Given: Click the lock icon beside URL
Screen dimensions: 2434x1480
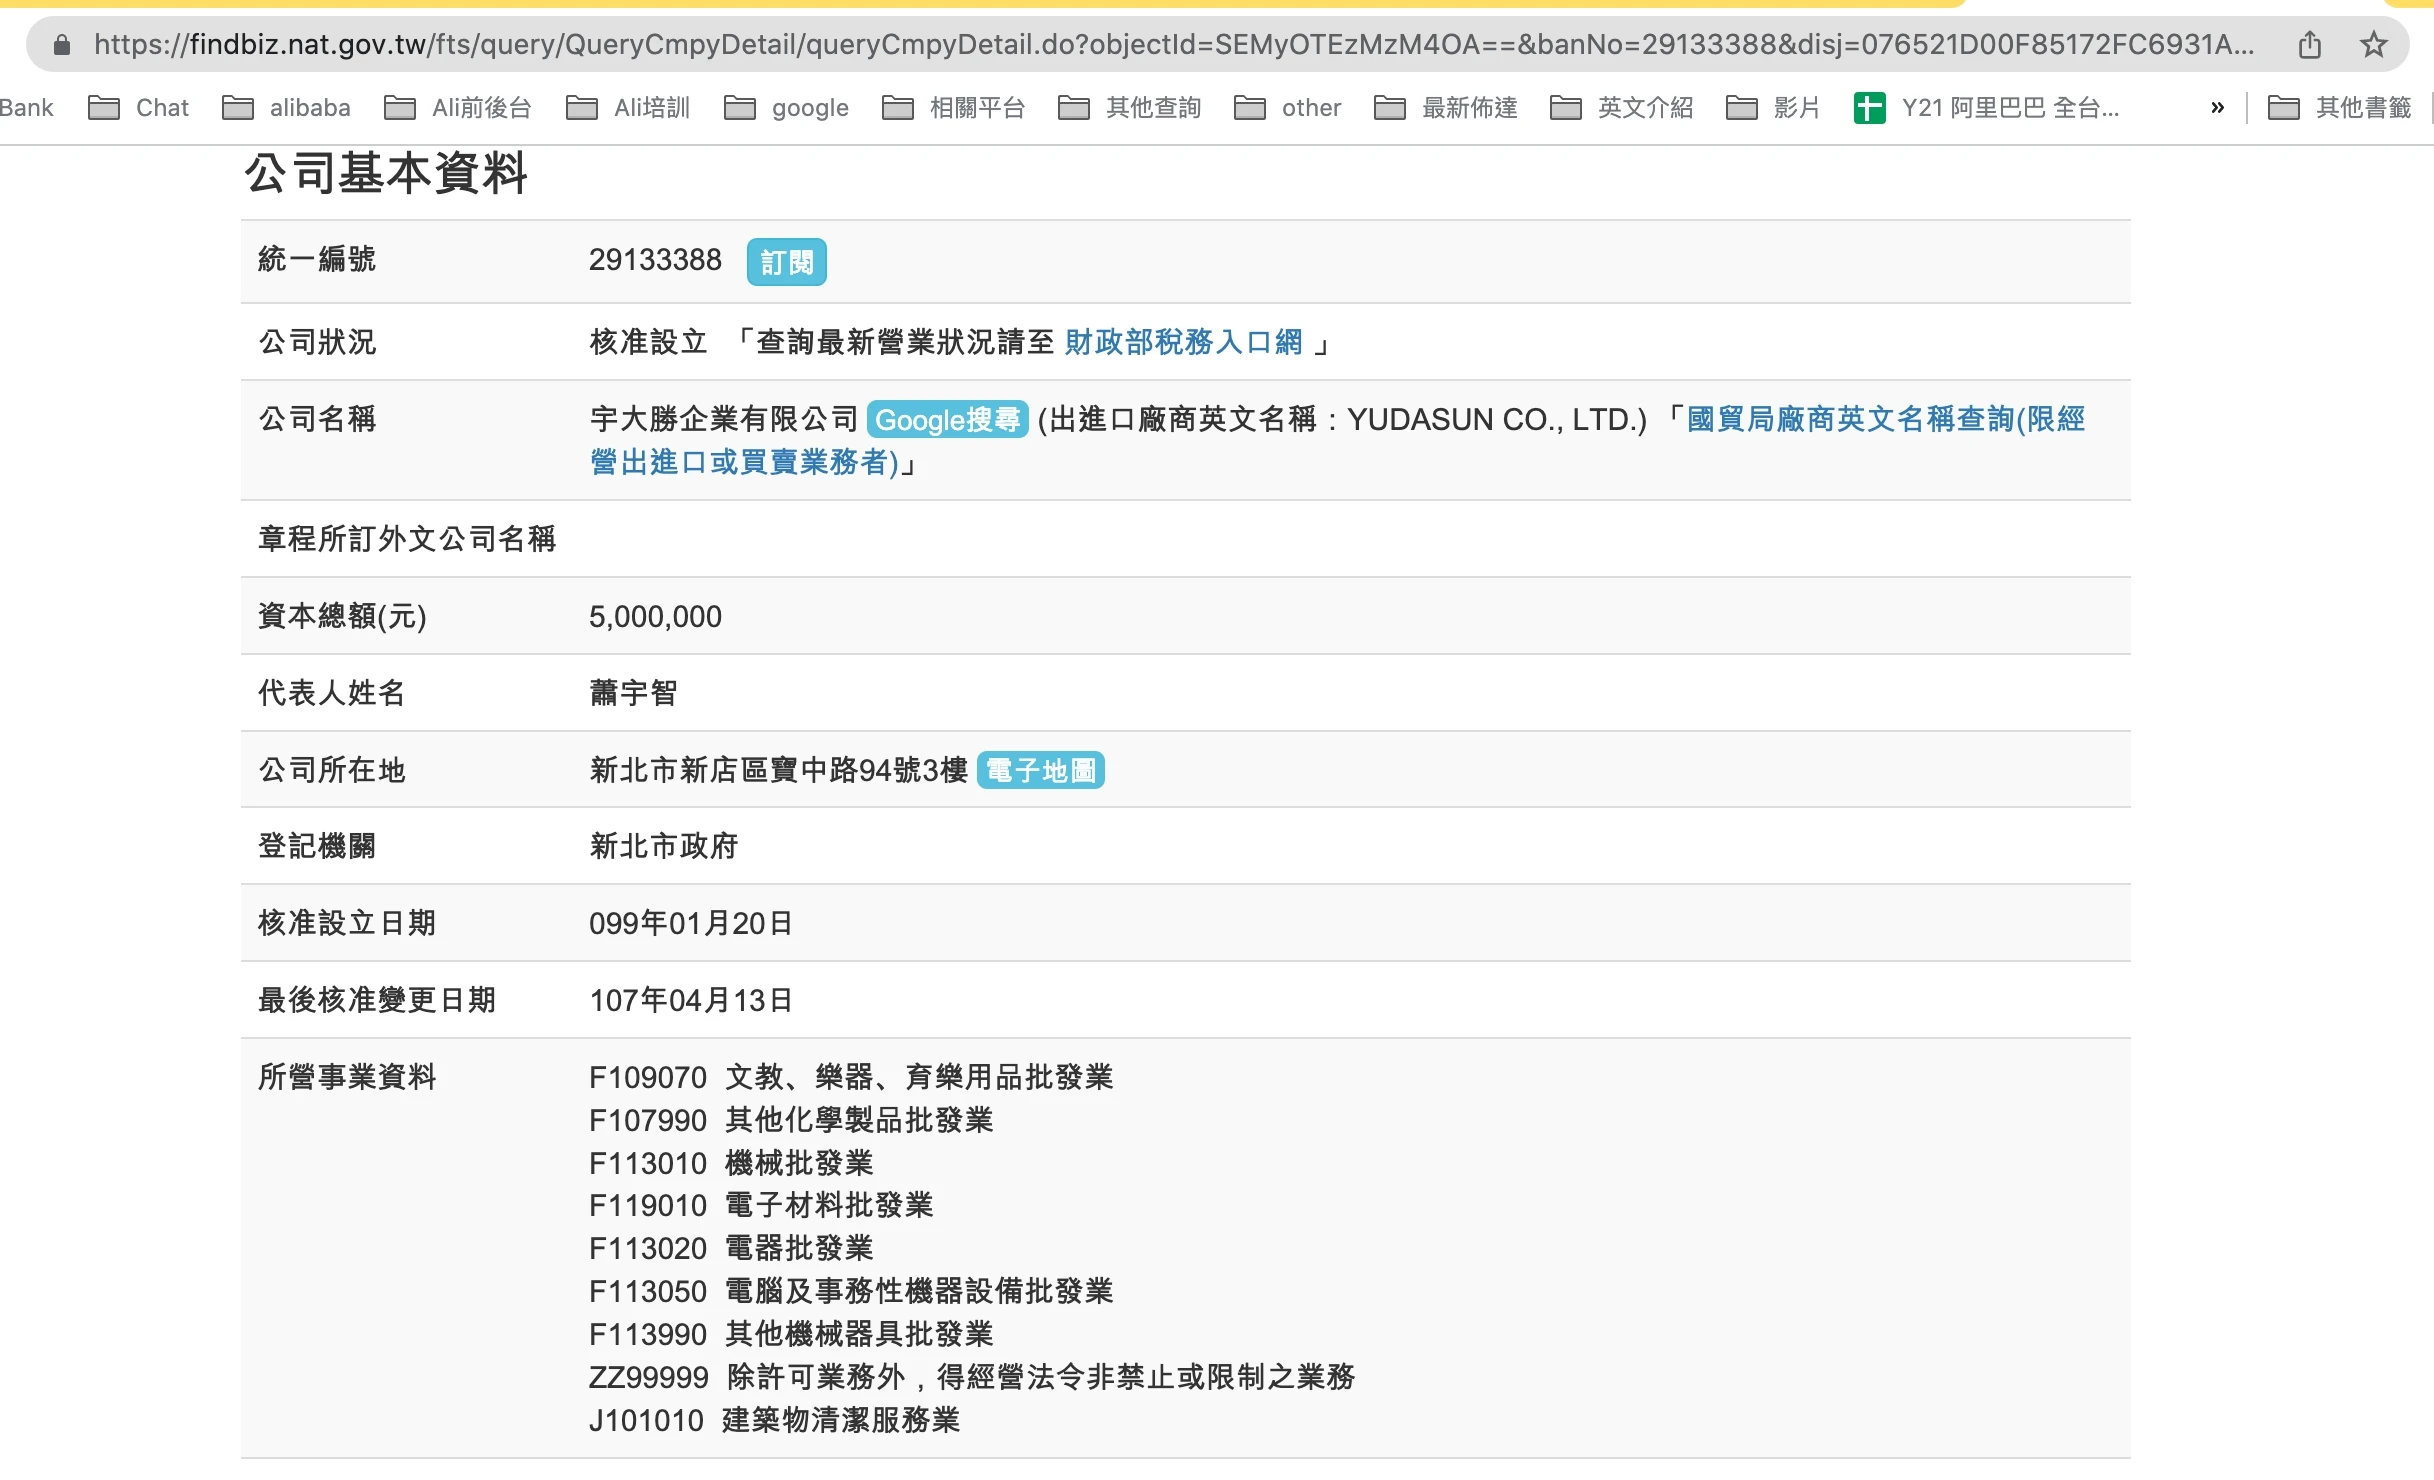Looking at the screenshot, I should coord(62,45).
